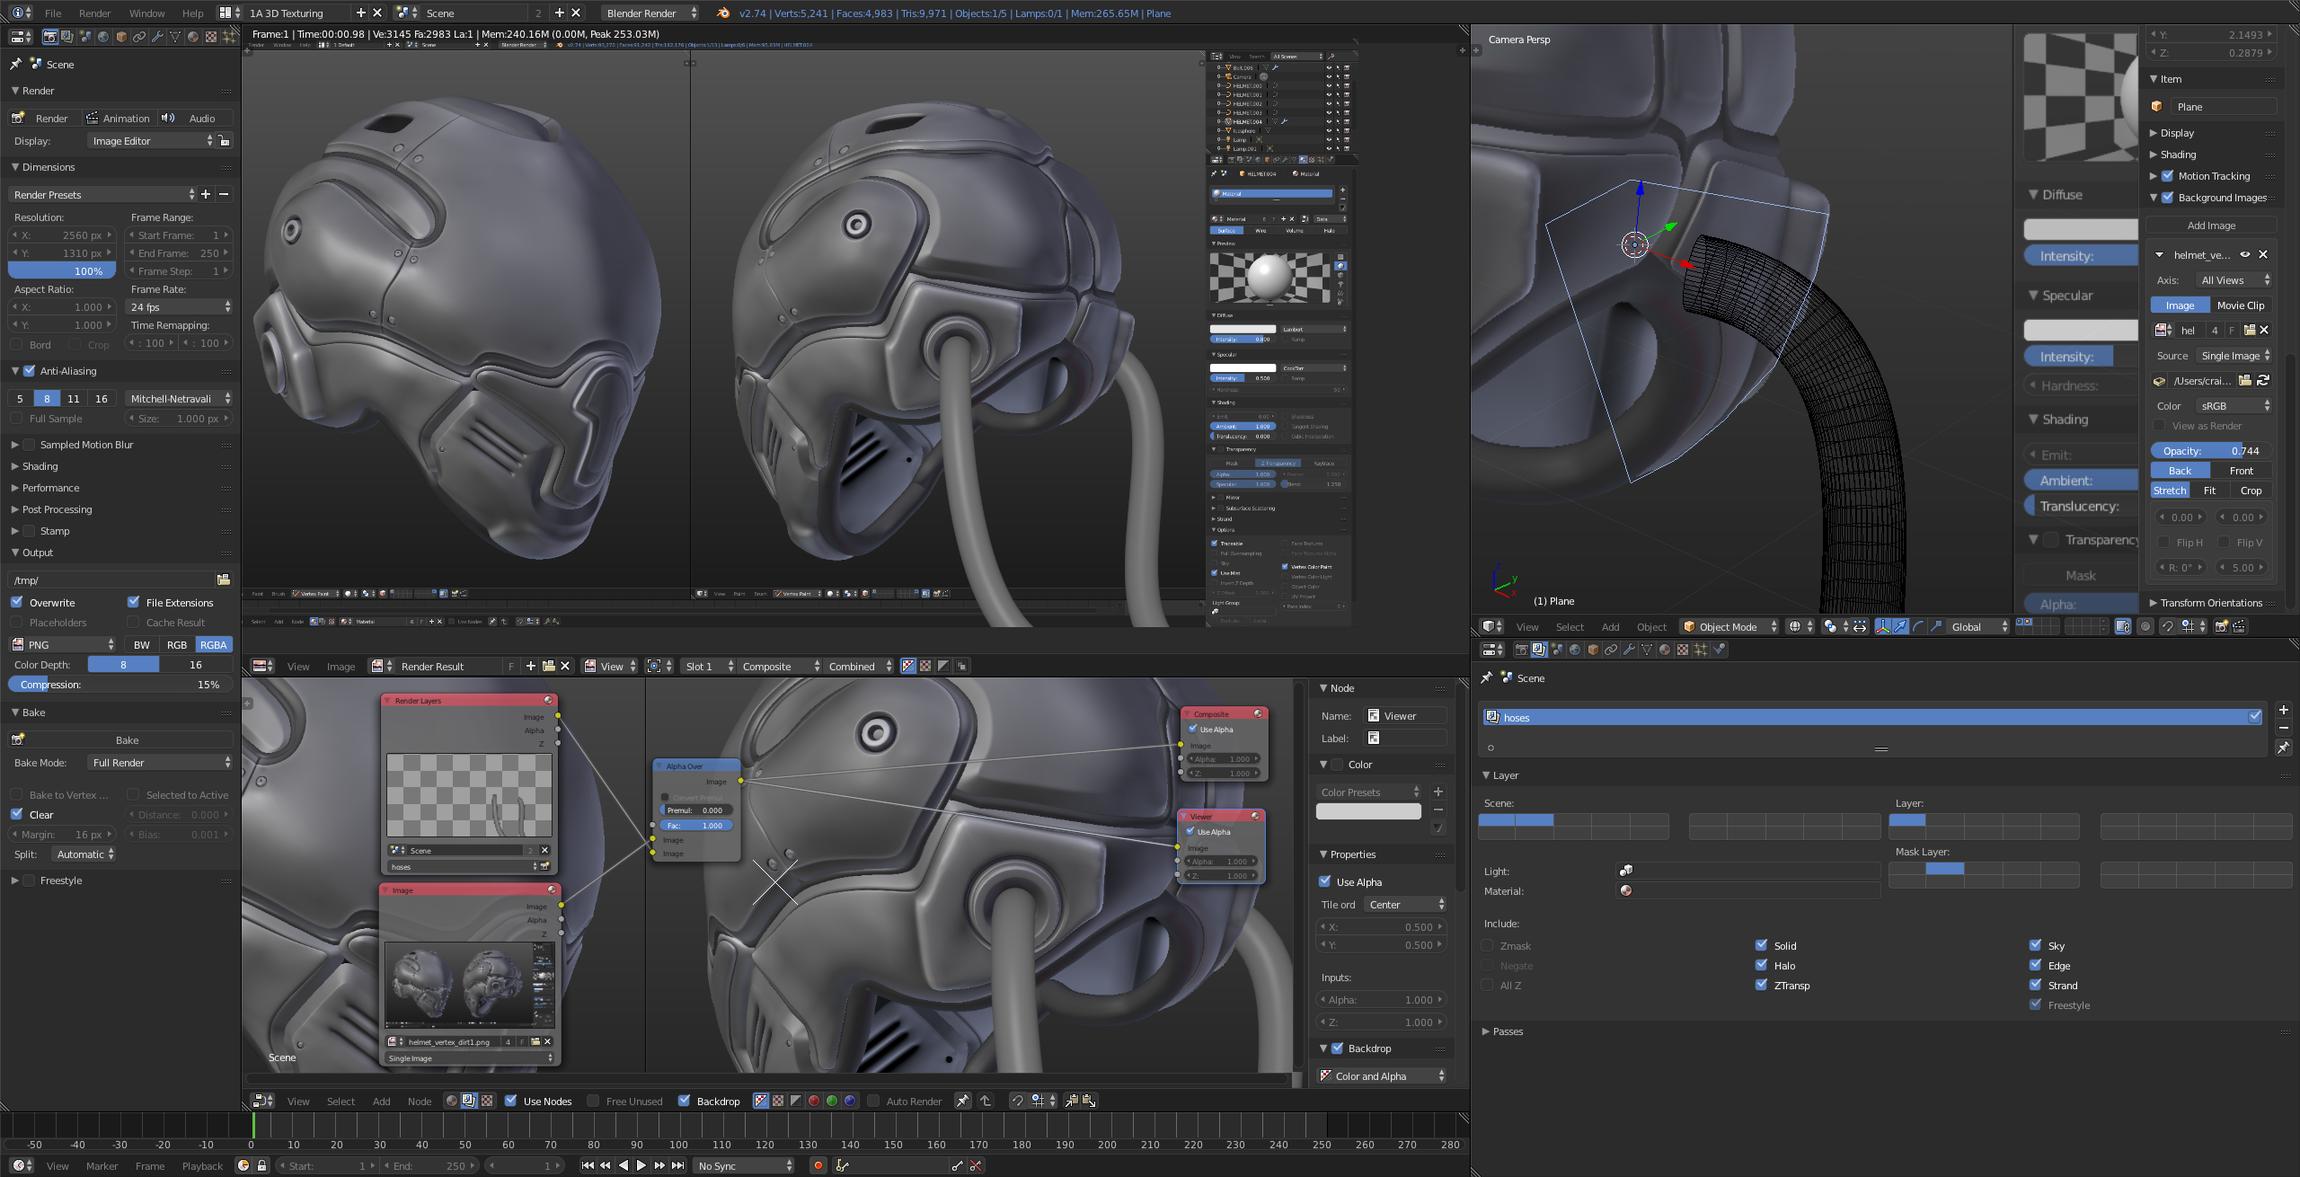Viewport: 2300px width, 1177px height.
Task: Open the Render menu in top bar
Action: pos(95,13)
